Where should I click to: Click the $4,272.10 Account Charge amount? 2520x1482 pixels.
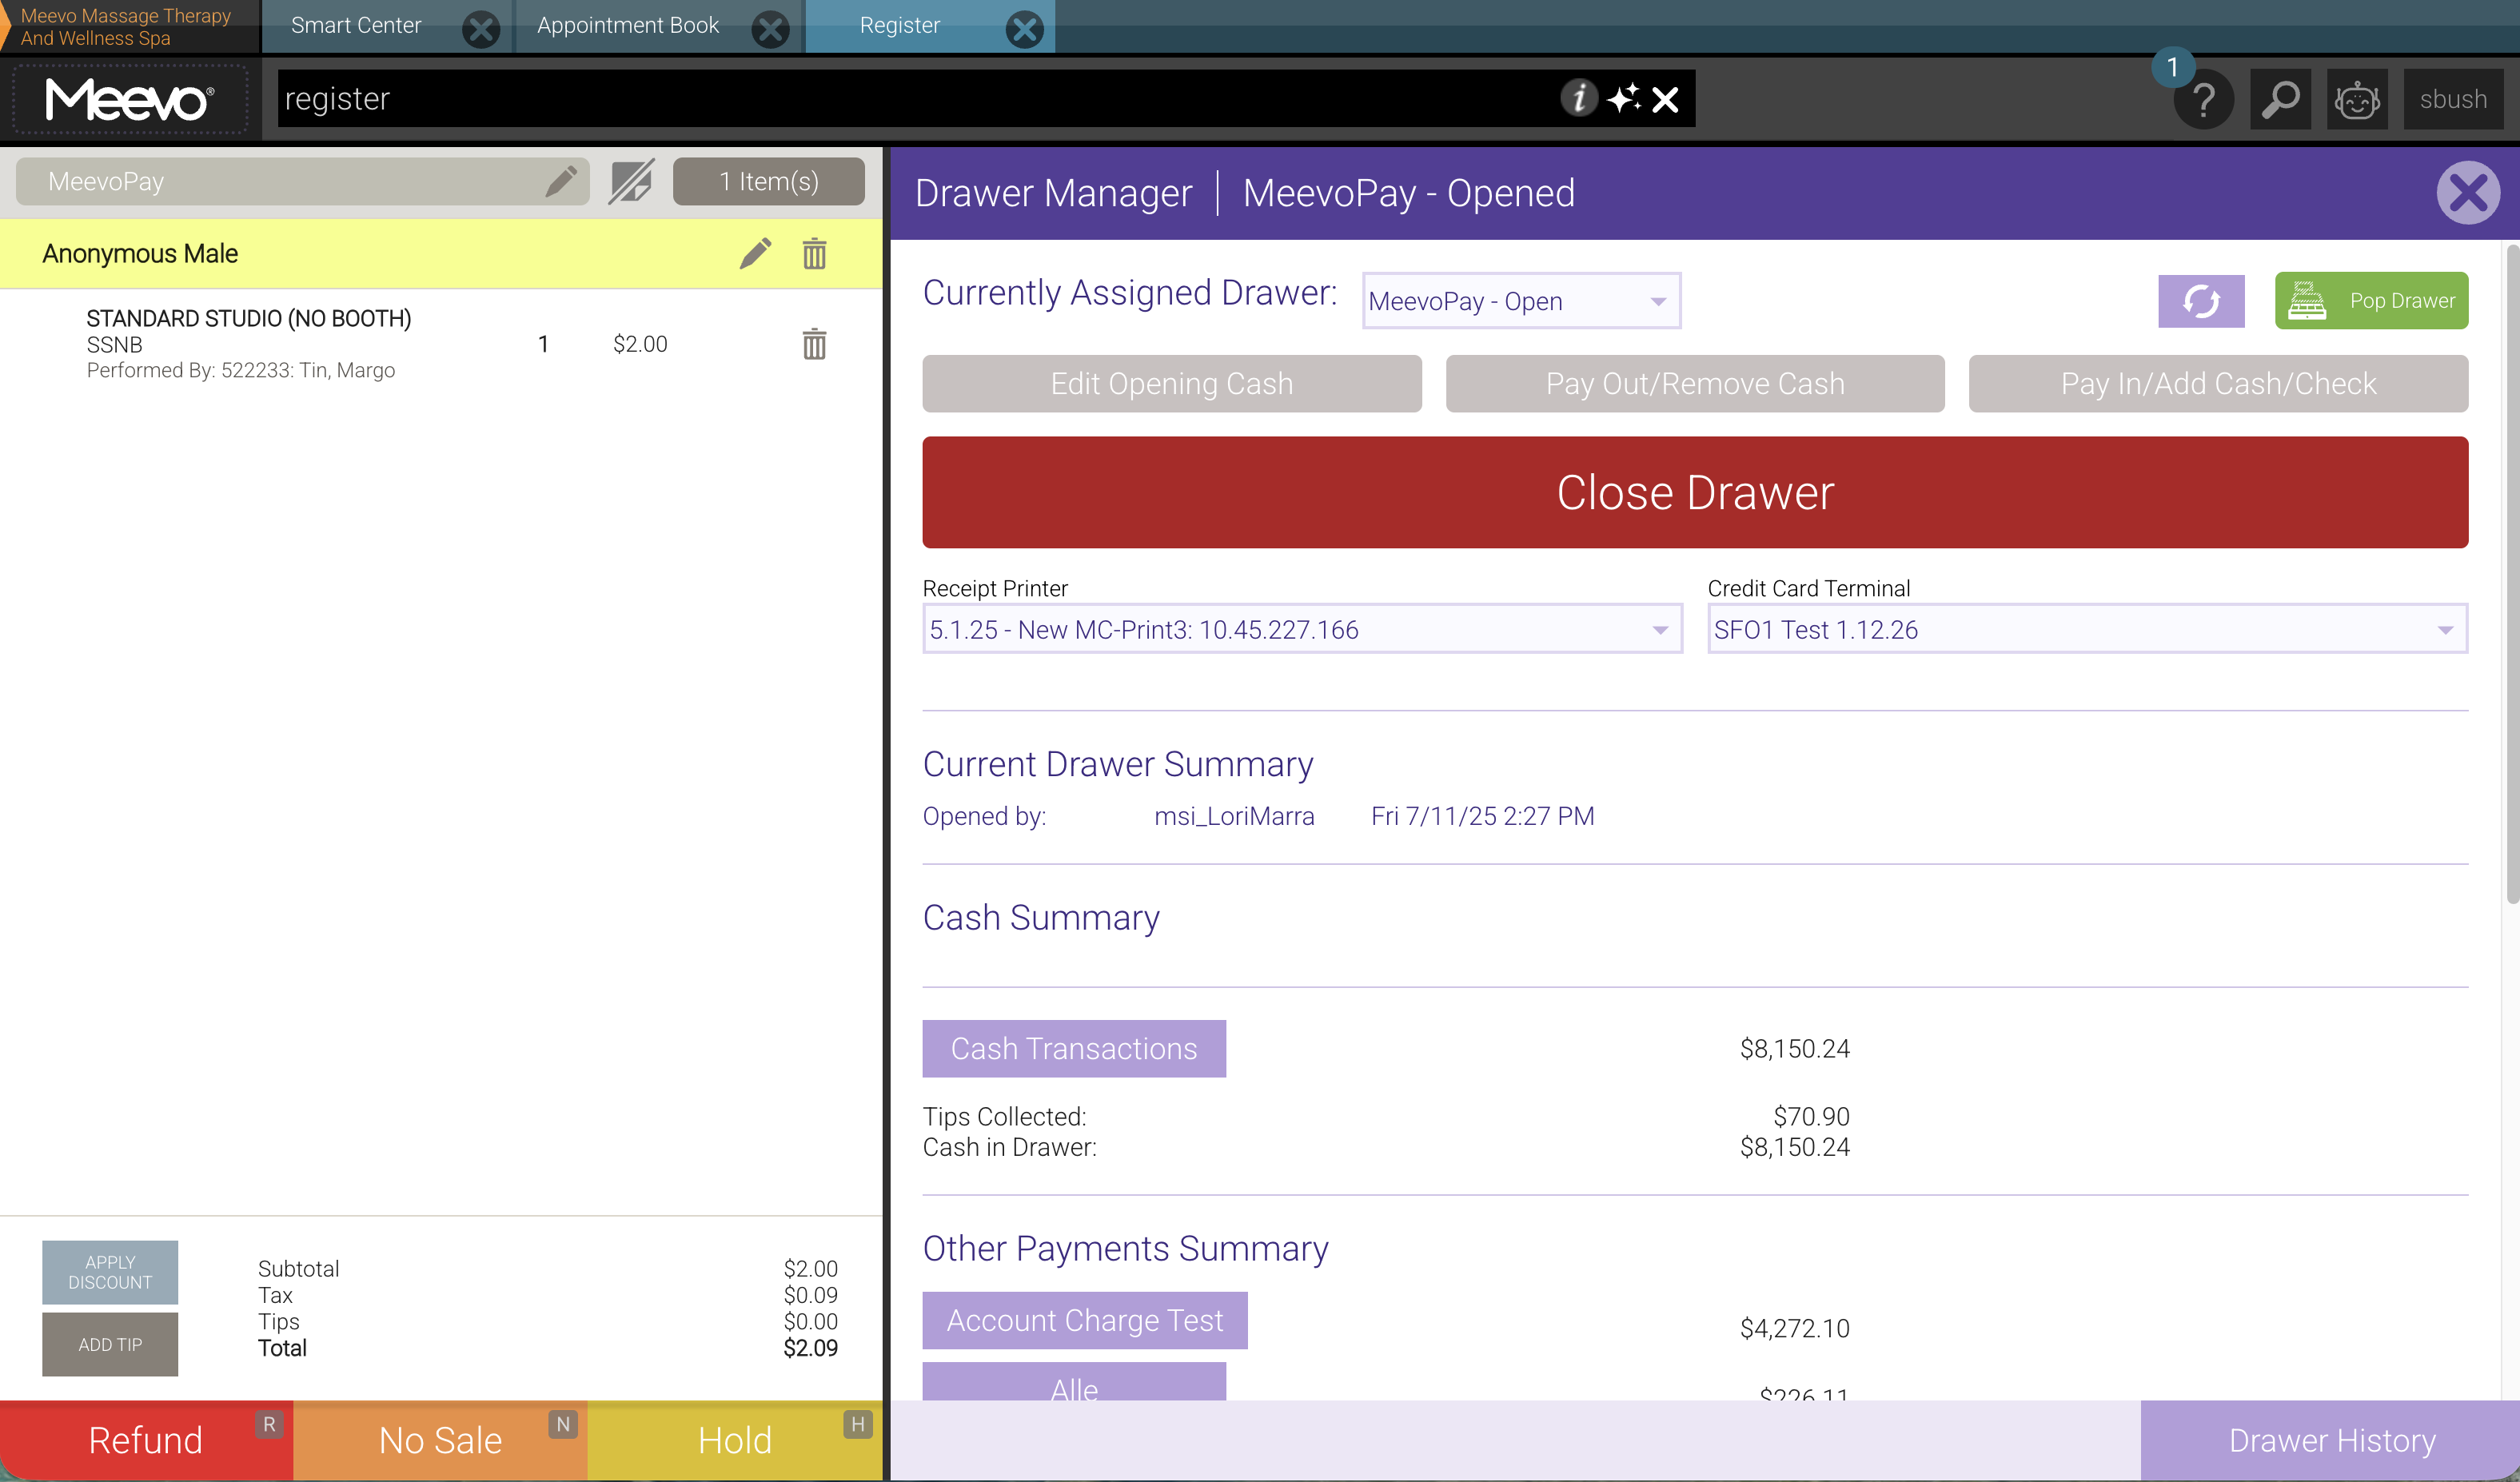coord(1795,1328)
